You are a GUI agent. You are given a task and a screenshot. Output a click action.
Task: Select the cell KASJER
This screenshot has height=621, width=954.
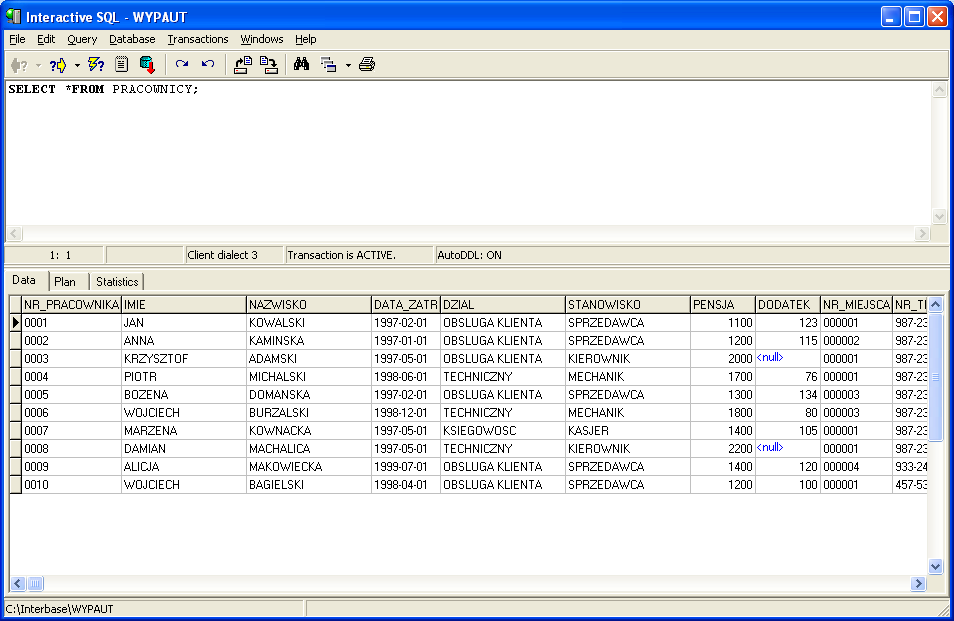click(x=628, y=431)
